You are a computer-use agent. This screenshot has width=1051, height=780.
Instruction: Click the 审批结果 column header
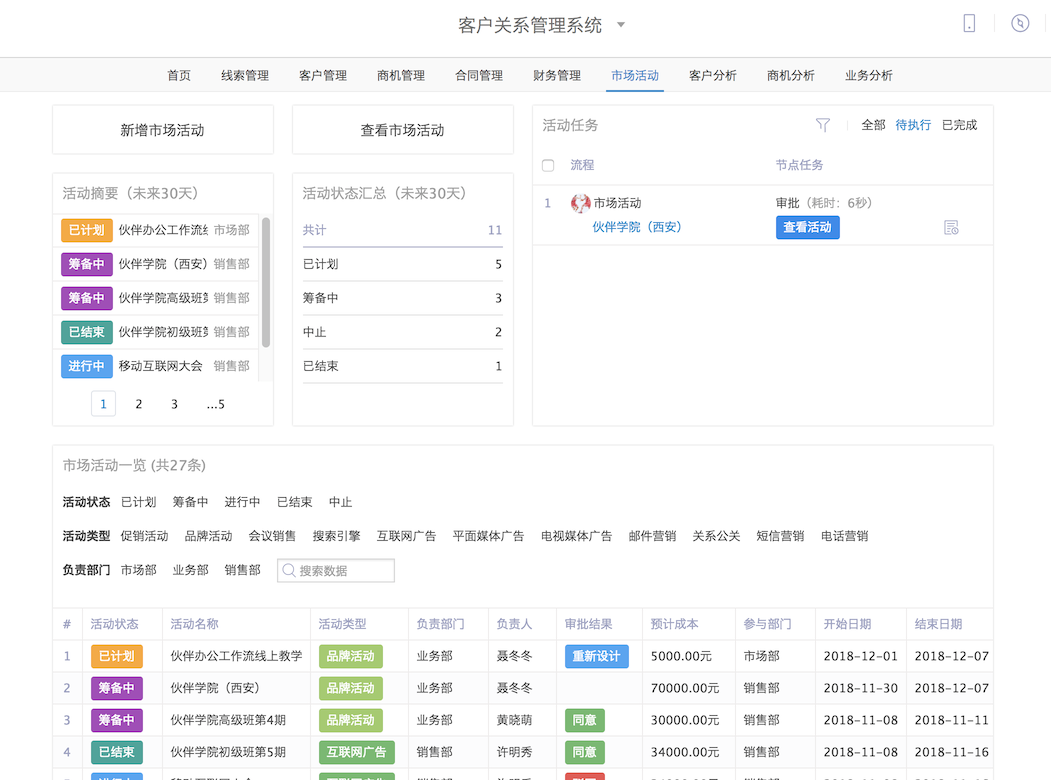[x=589, y=624]
